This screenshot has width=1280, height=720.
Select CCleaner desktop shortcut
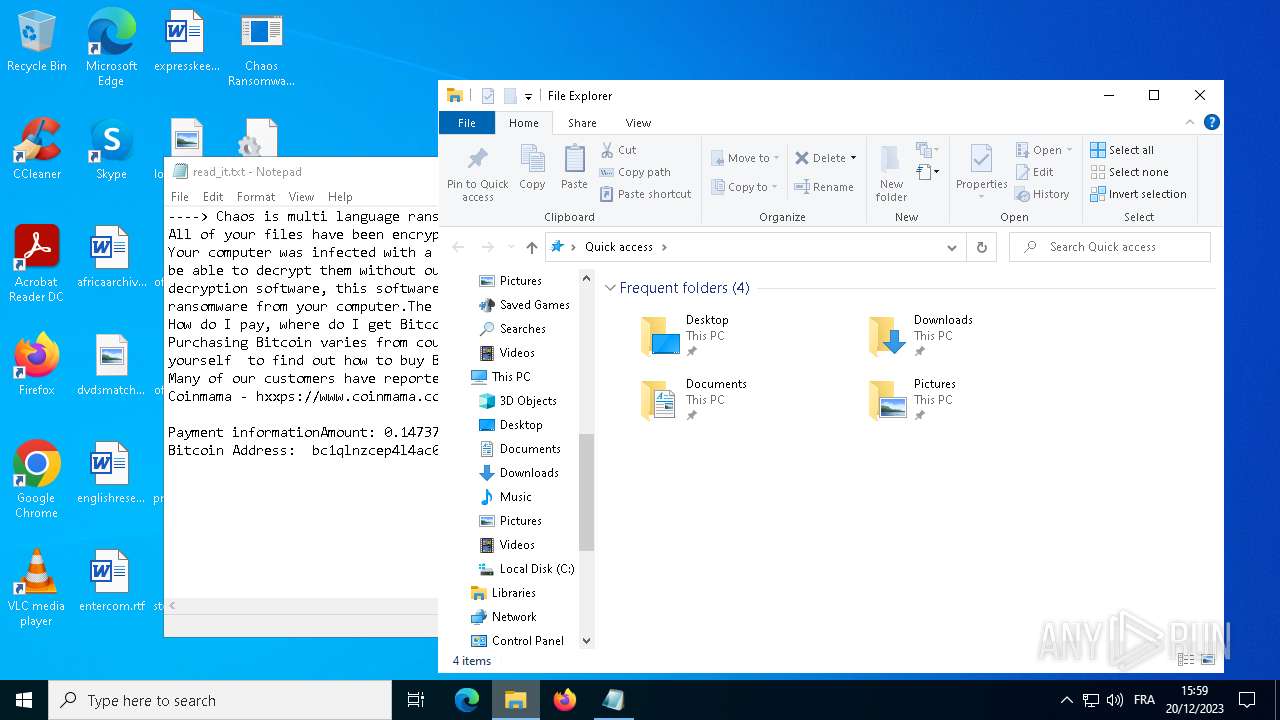tap(37, 150)
